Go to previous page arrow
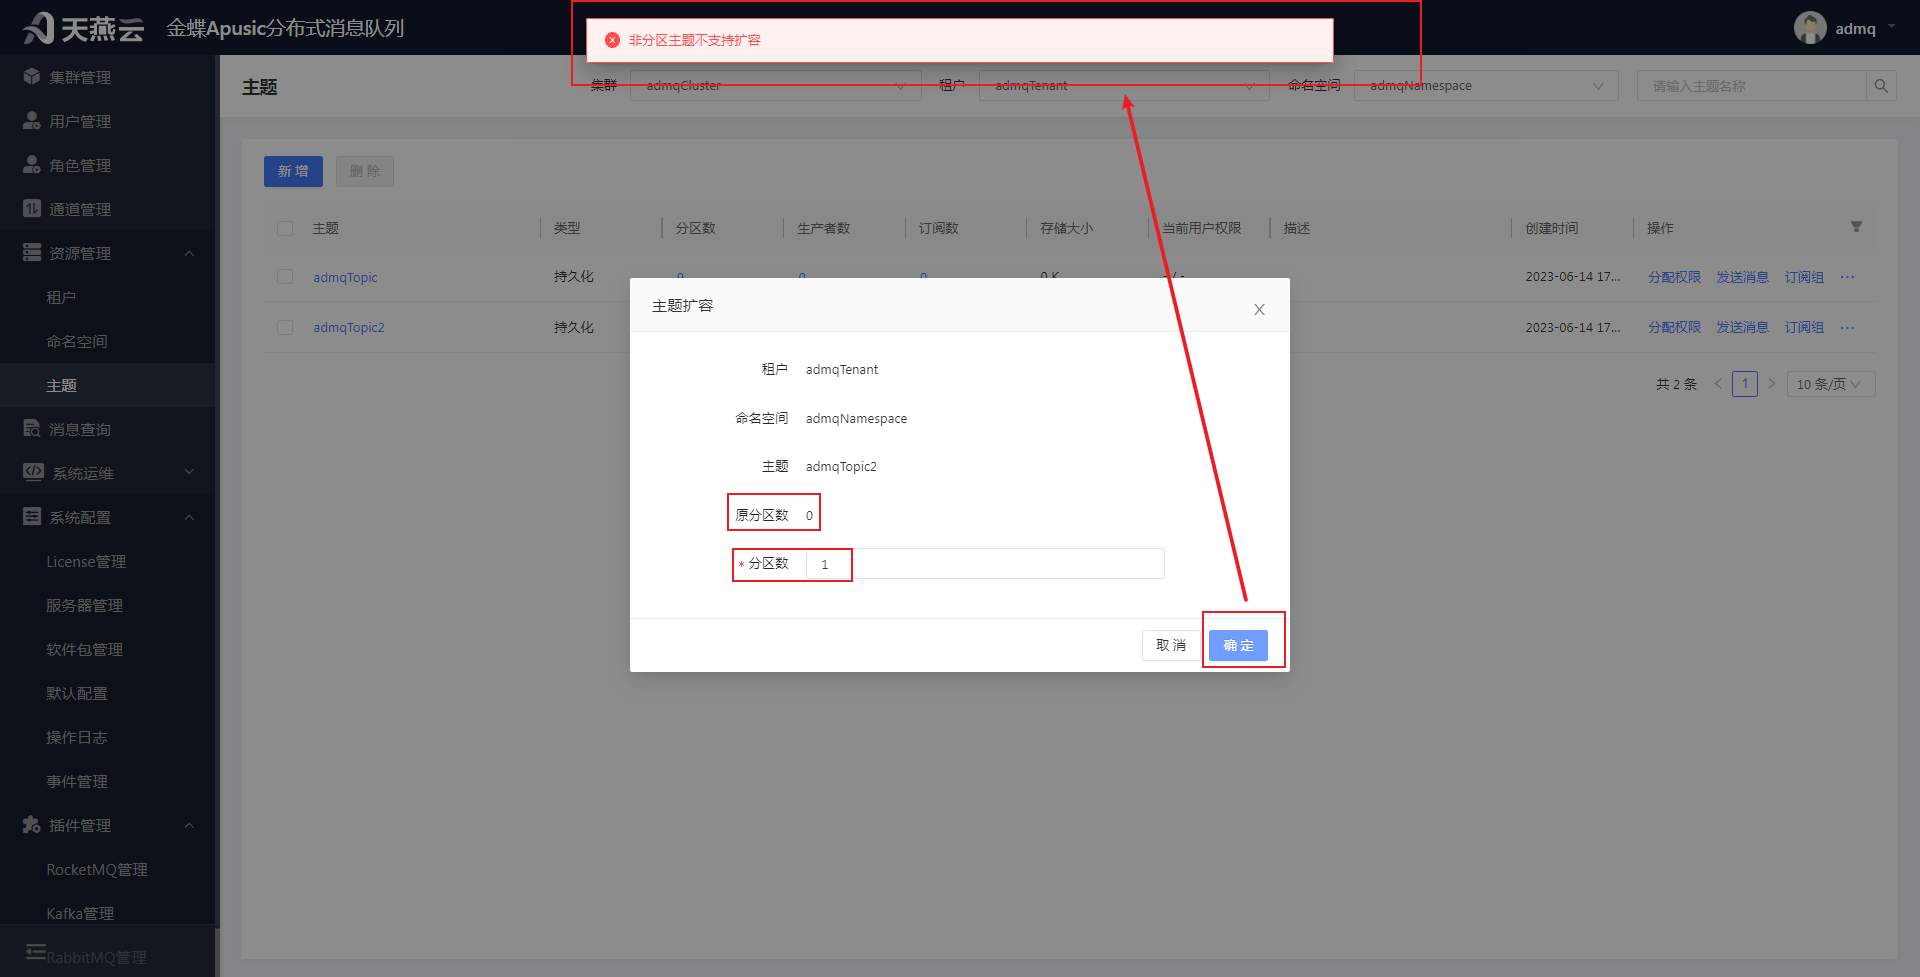1920x977 pixels. (1718, 384)
